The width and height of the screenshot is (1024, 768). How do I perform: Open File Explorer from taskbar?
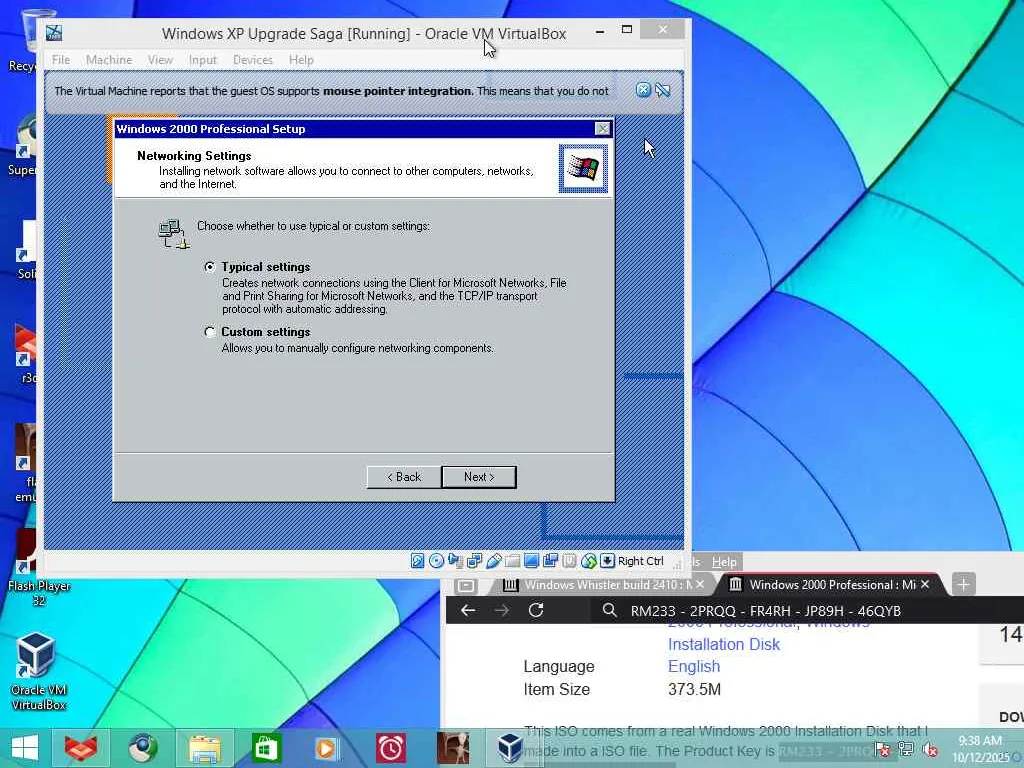point(204,747)
